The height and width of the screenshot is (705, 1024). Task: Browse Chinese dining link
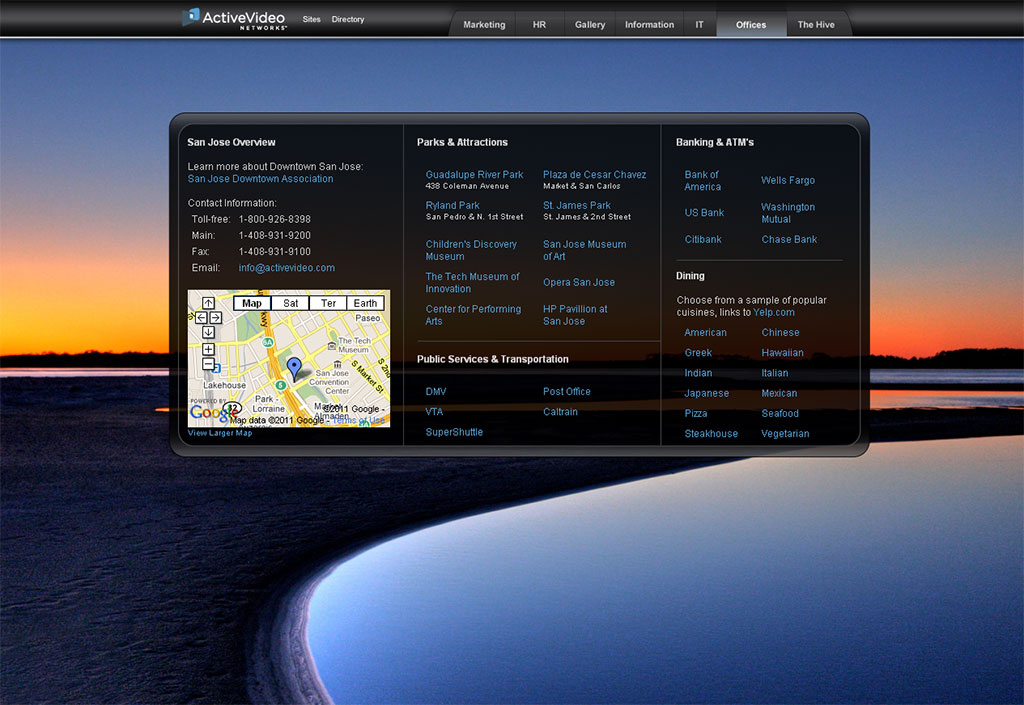780,332
